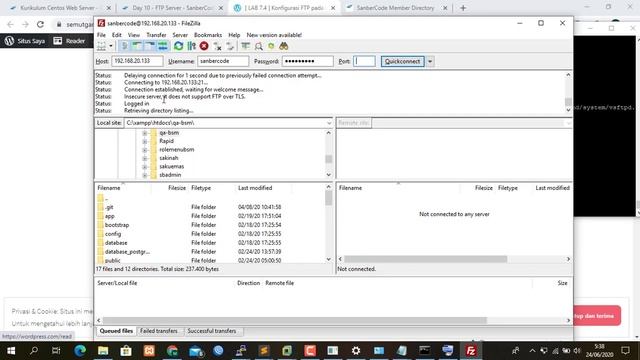This screenshot has width=640, height=360.
Task: Expand the sakuemas folder tree node
Action: 144,167
